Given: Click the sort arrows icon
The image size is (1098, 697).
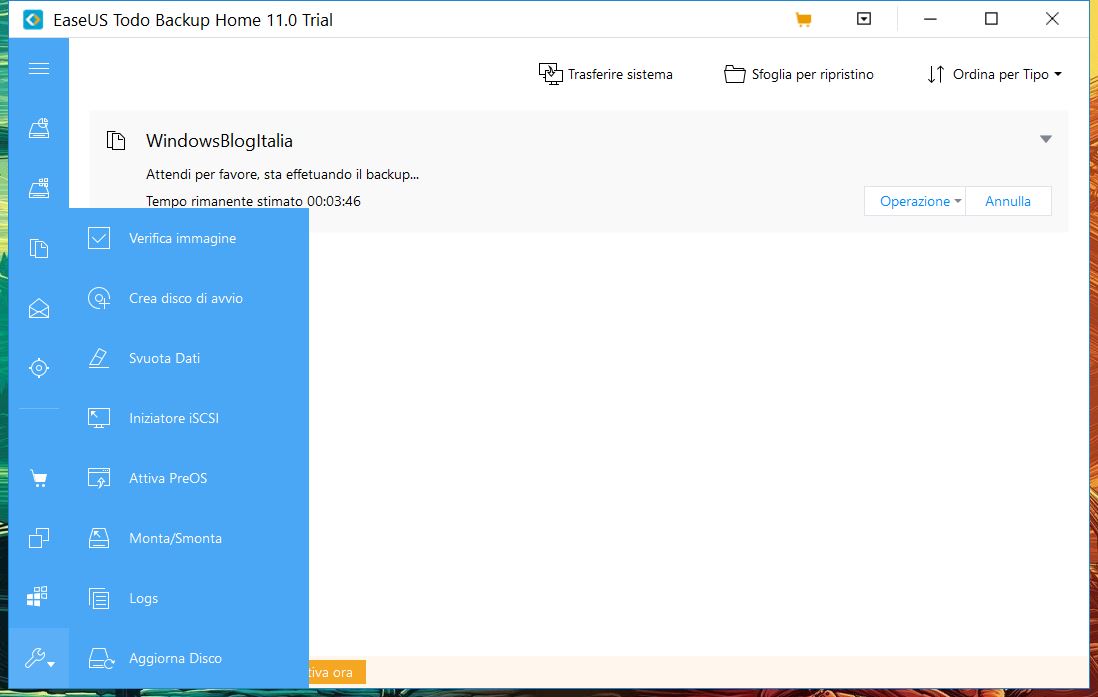Looking at the screenshot, I should 936,74.
